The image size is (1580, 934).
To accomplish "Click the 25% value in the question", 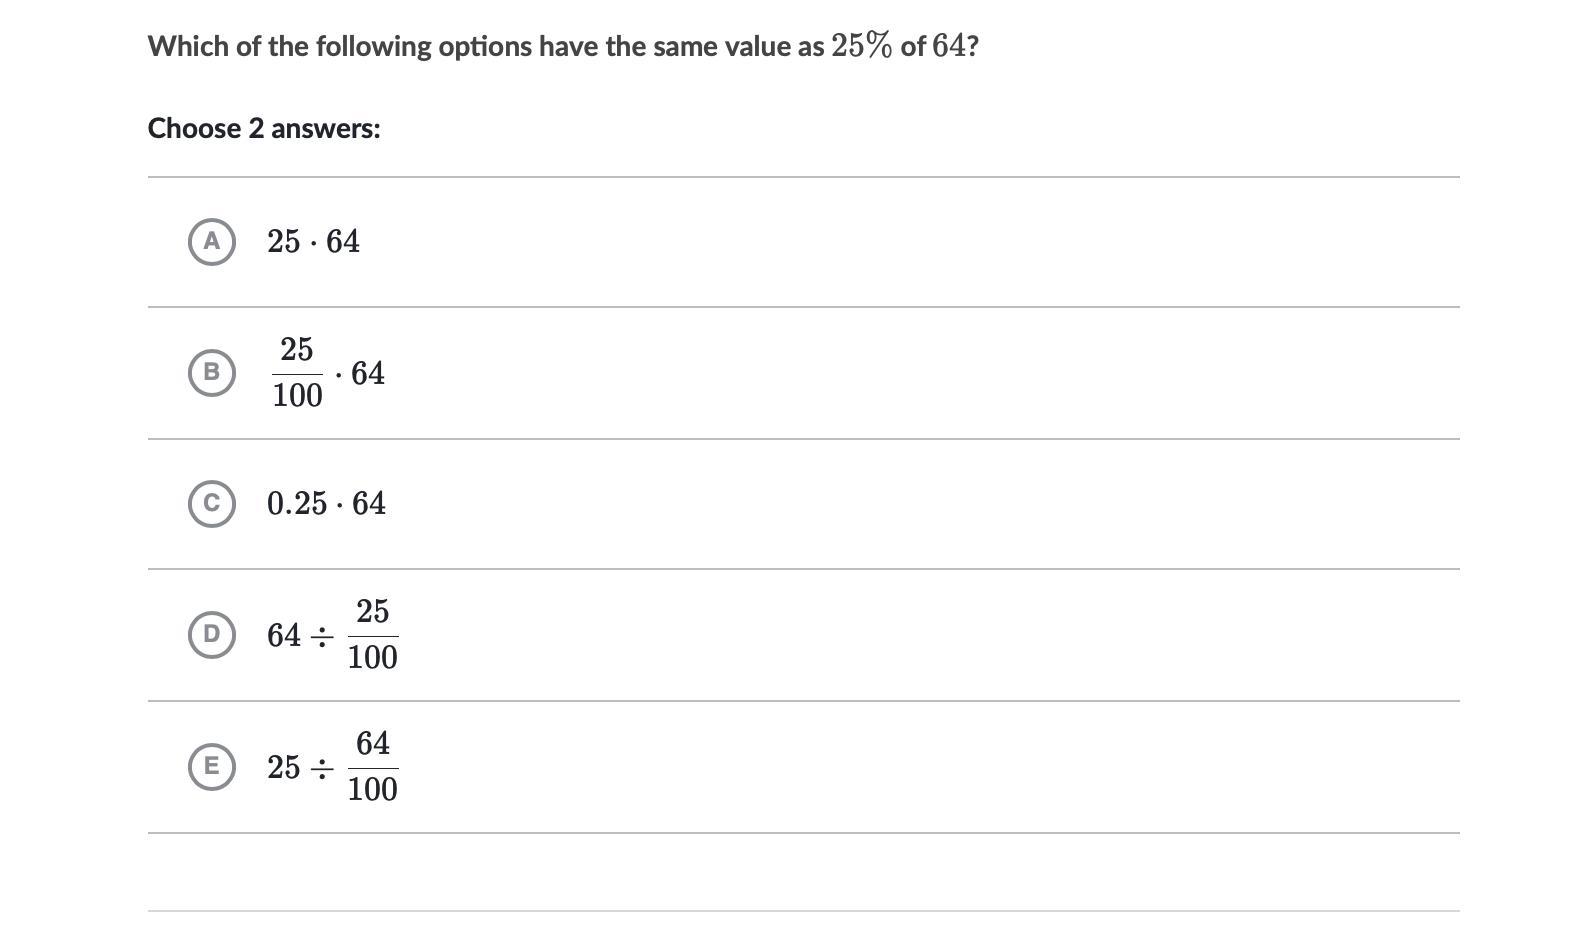I will tap(861, 46).
